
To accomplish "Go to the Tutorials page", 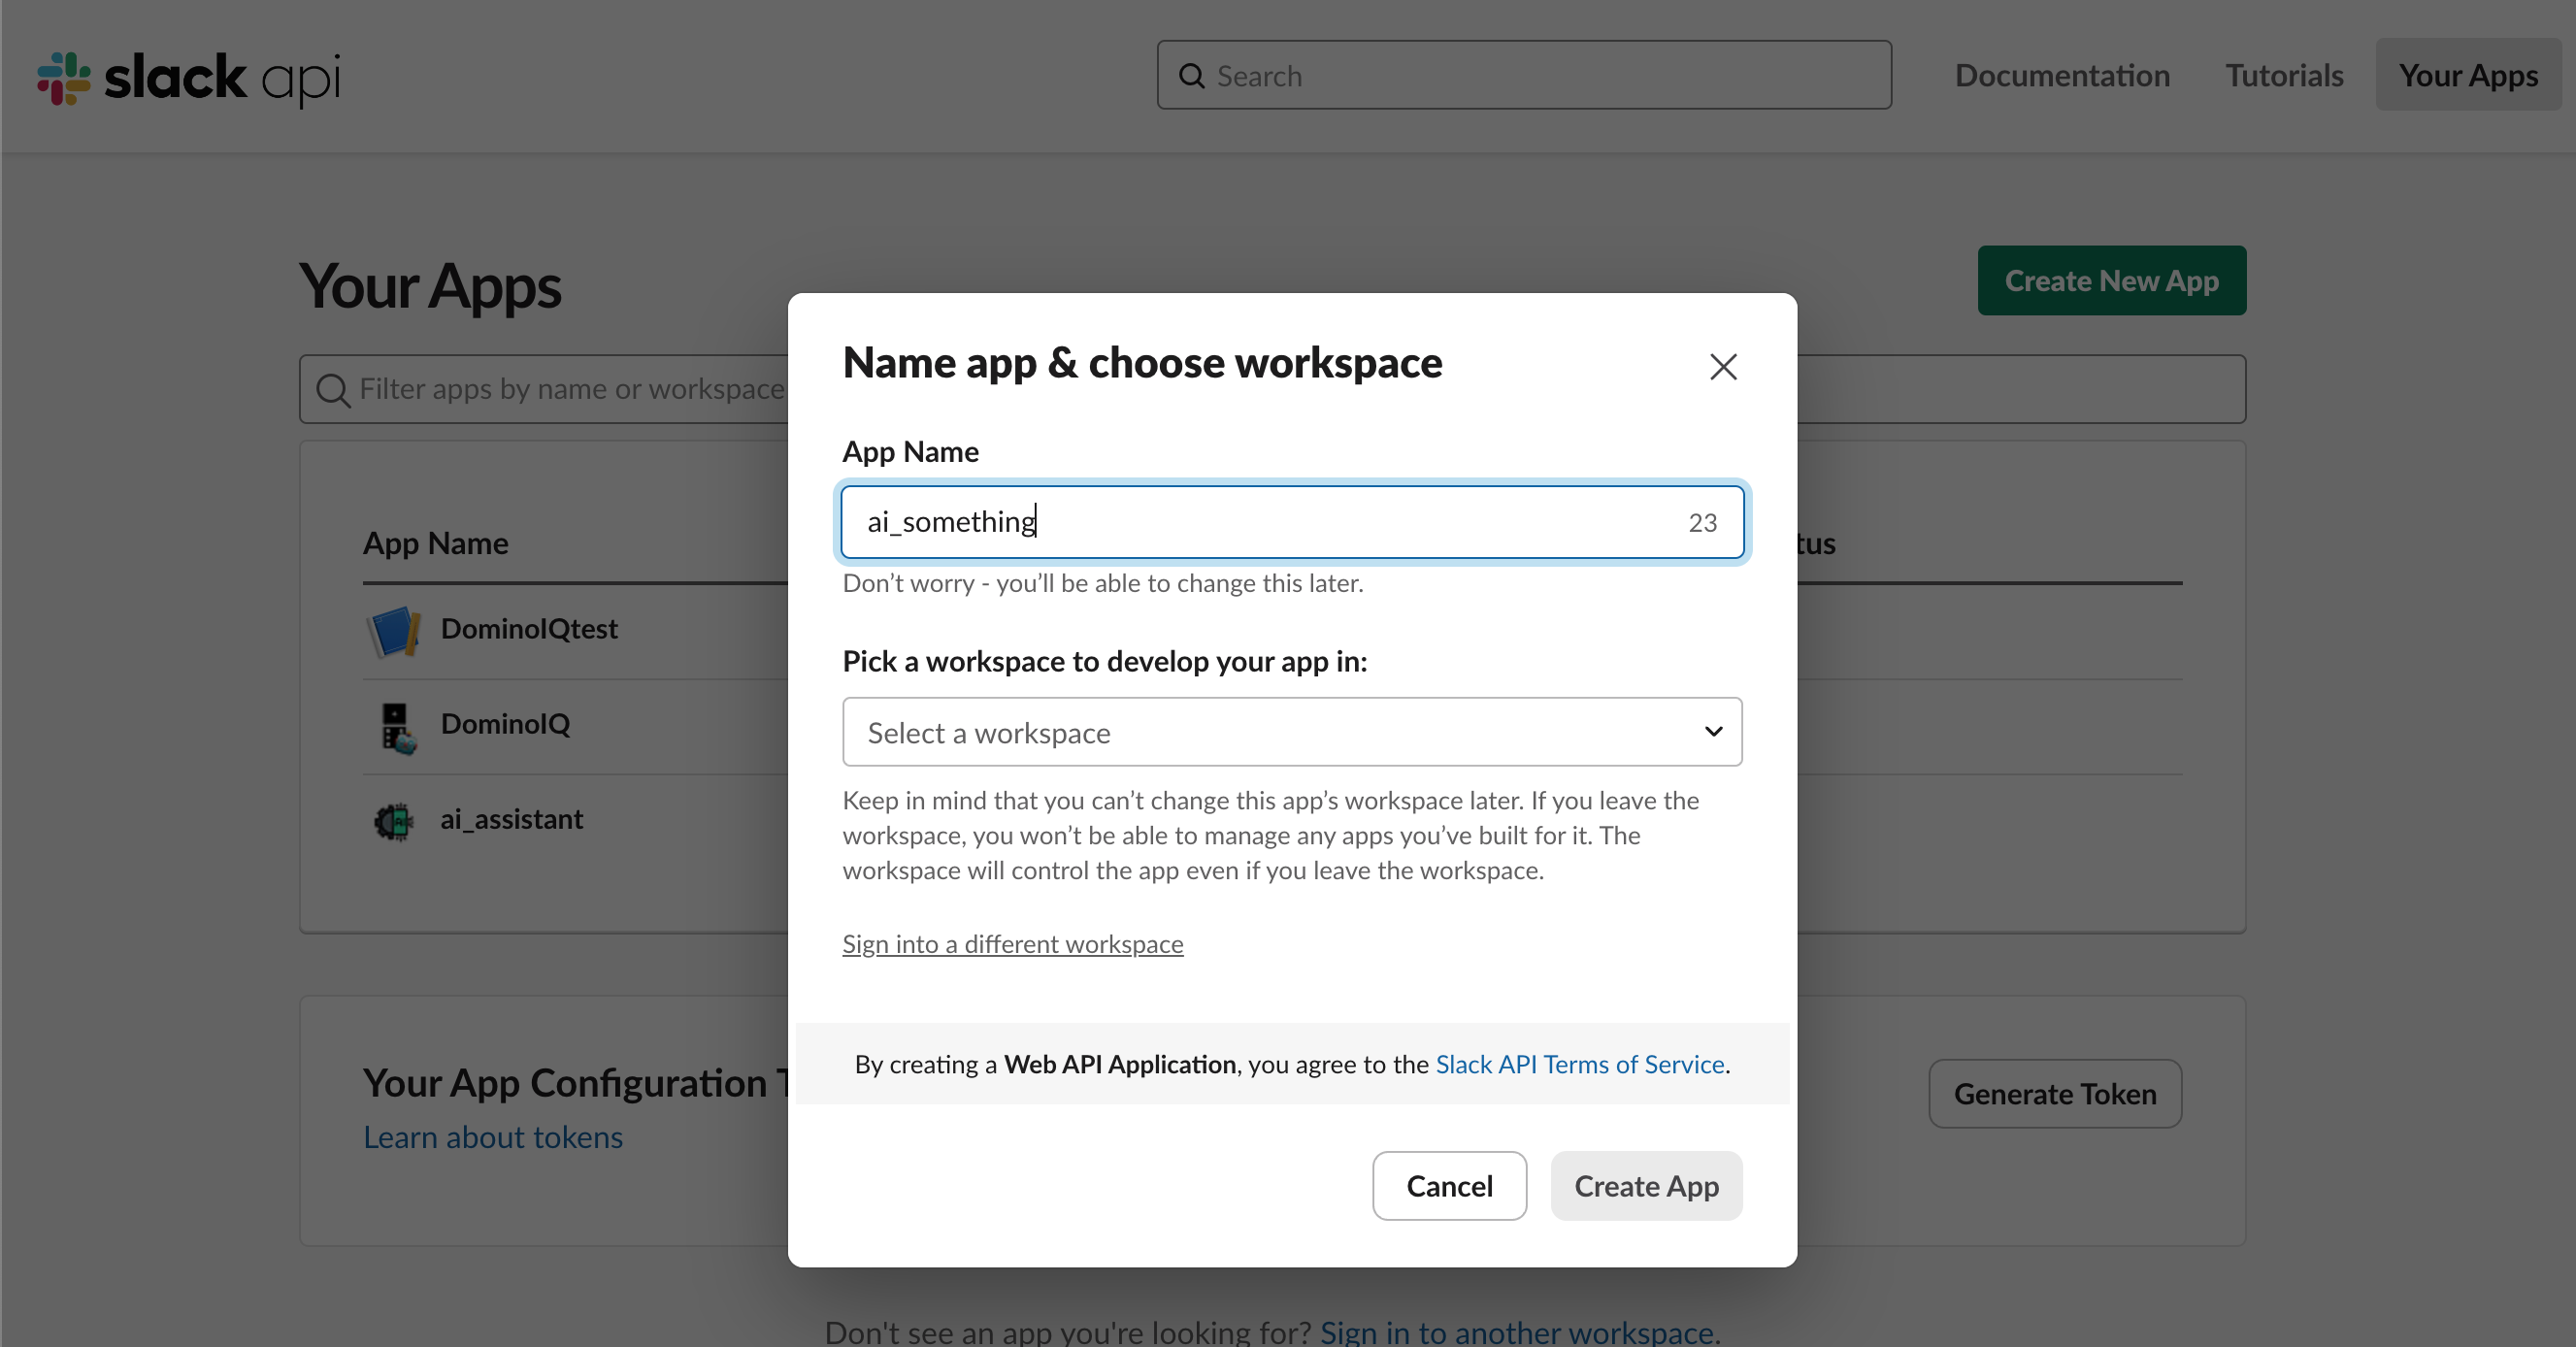I will pyautogui.click(x=2284, y=76).
